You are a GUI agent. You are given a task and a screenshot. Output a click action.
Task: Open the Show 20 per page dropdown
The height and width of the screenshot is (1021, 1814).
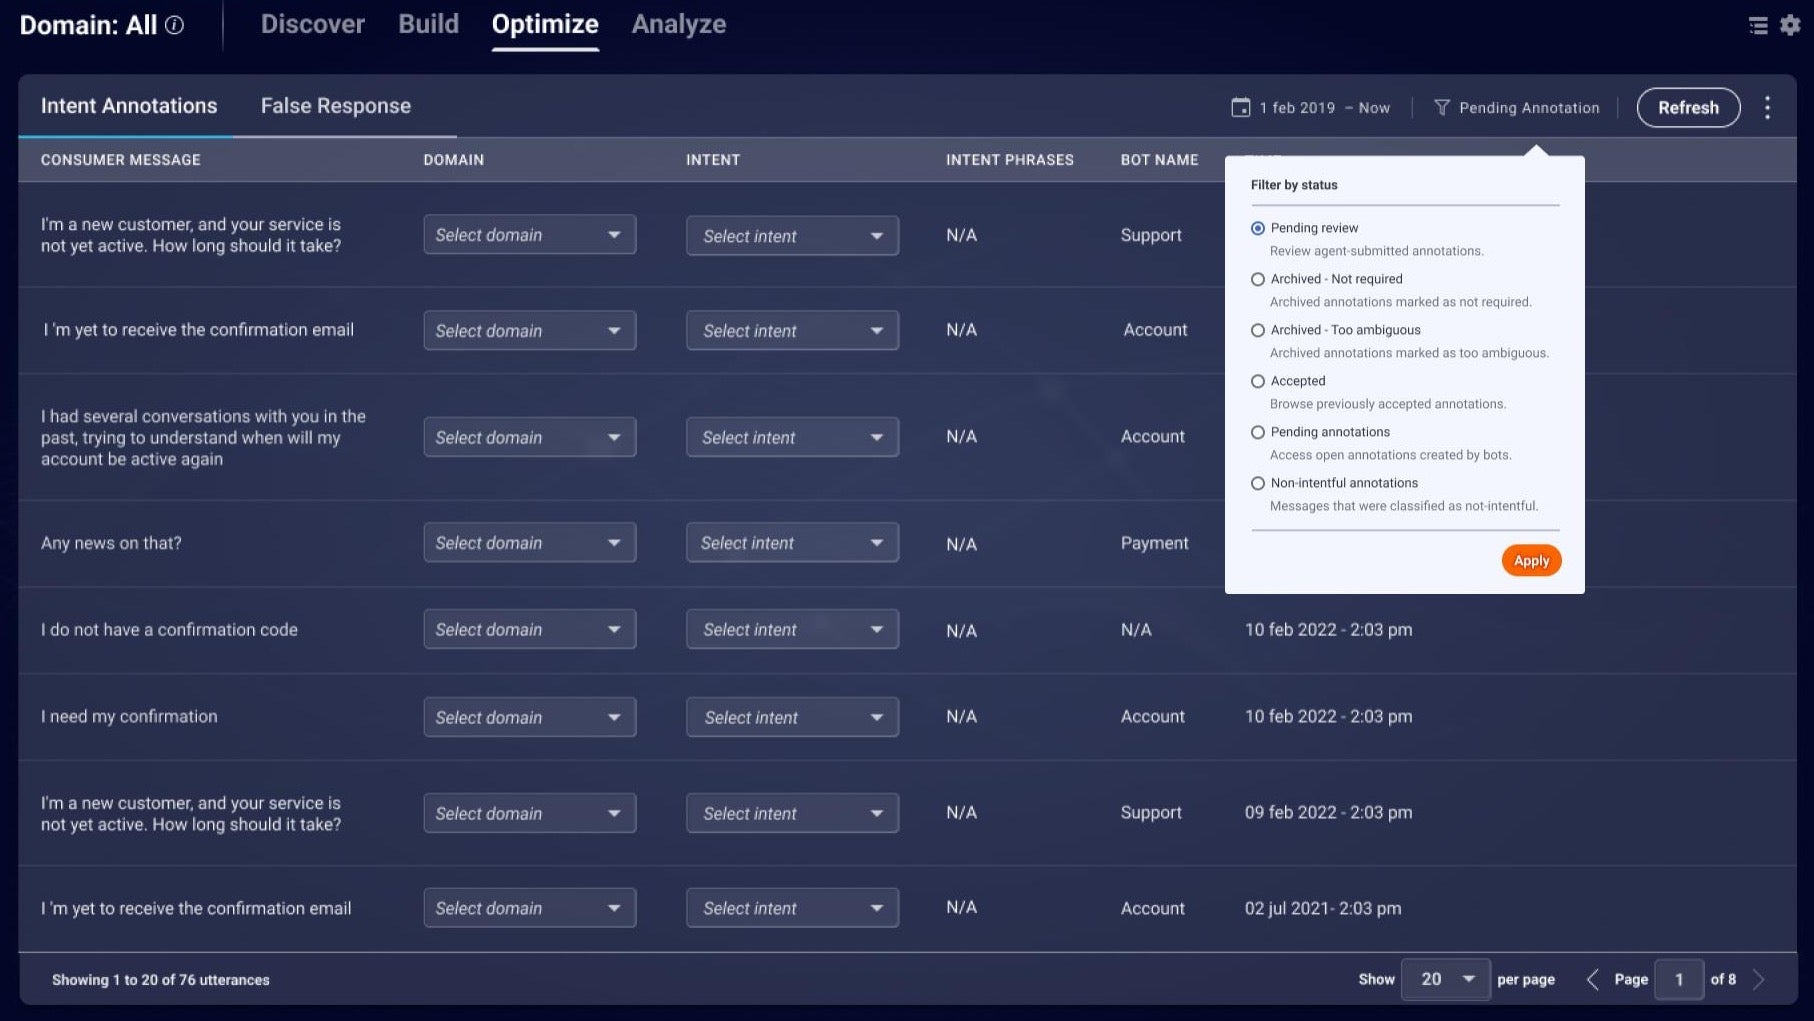click(1446, 979)
